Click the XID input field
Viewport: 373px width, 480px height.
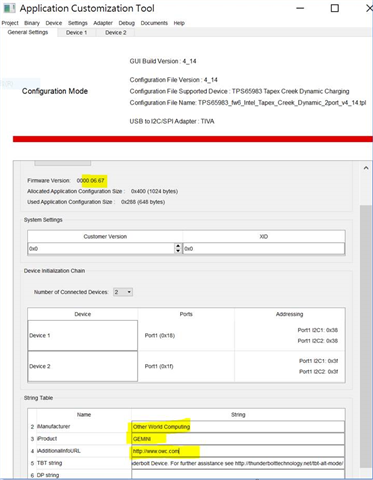click(x=264, y=248)
